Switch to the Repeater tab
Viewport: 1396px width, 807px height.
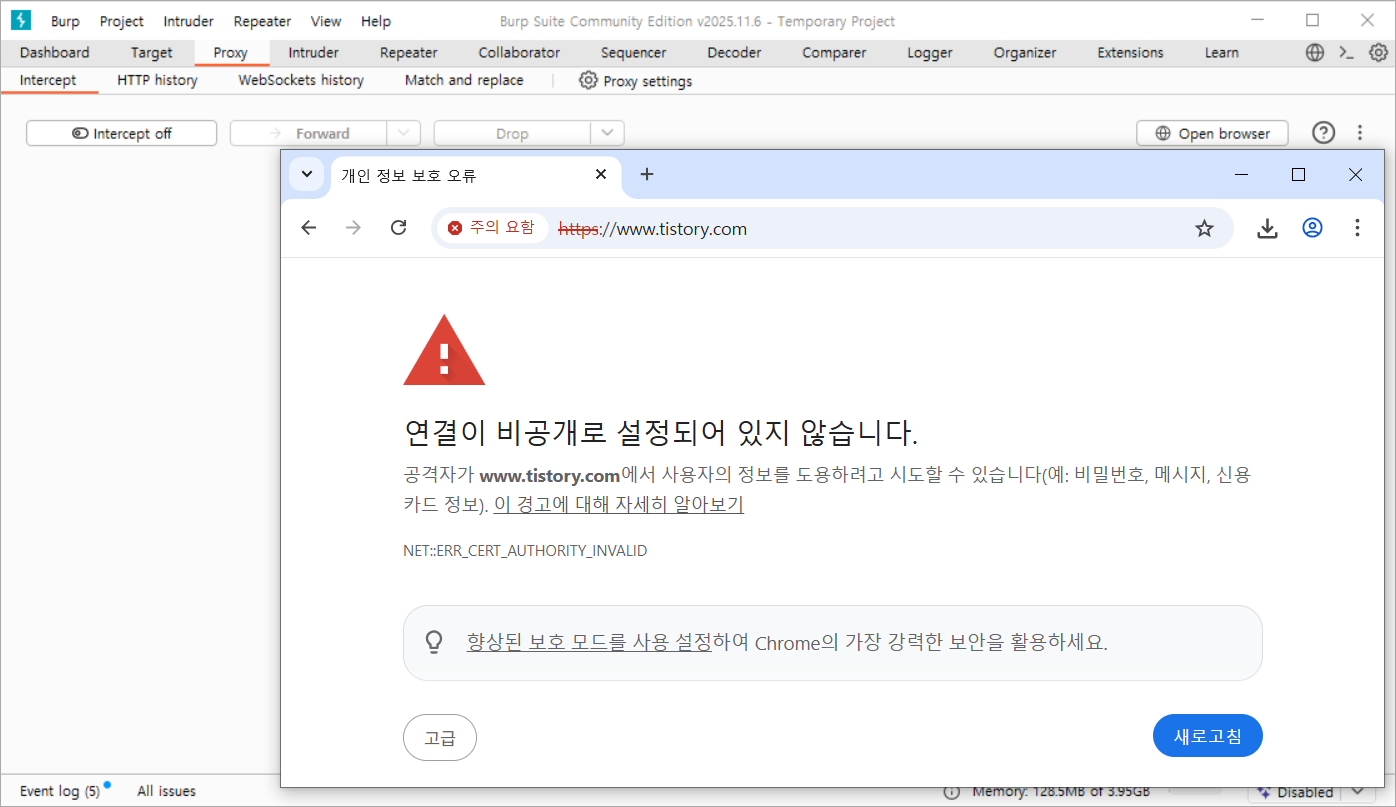(409, 53)
